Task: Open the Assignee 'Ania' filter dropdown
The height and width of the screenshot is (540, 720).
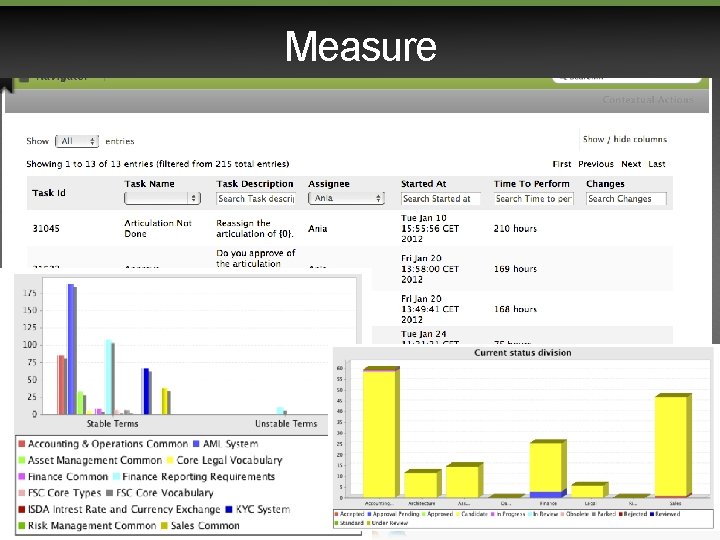Action: pyautogui.click(x=346, y=198)
